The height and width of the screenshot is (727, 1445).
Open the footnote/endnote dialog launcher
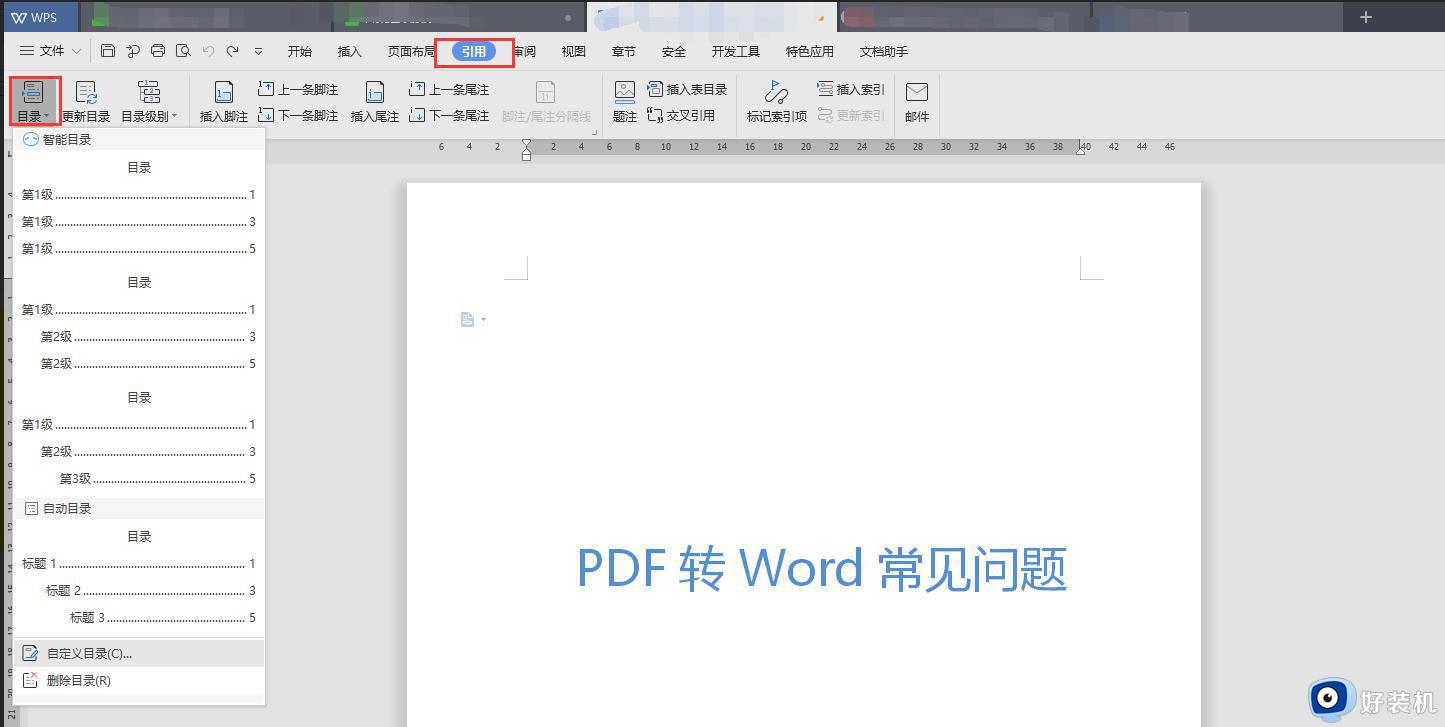(x=595, y=131)
